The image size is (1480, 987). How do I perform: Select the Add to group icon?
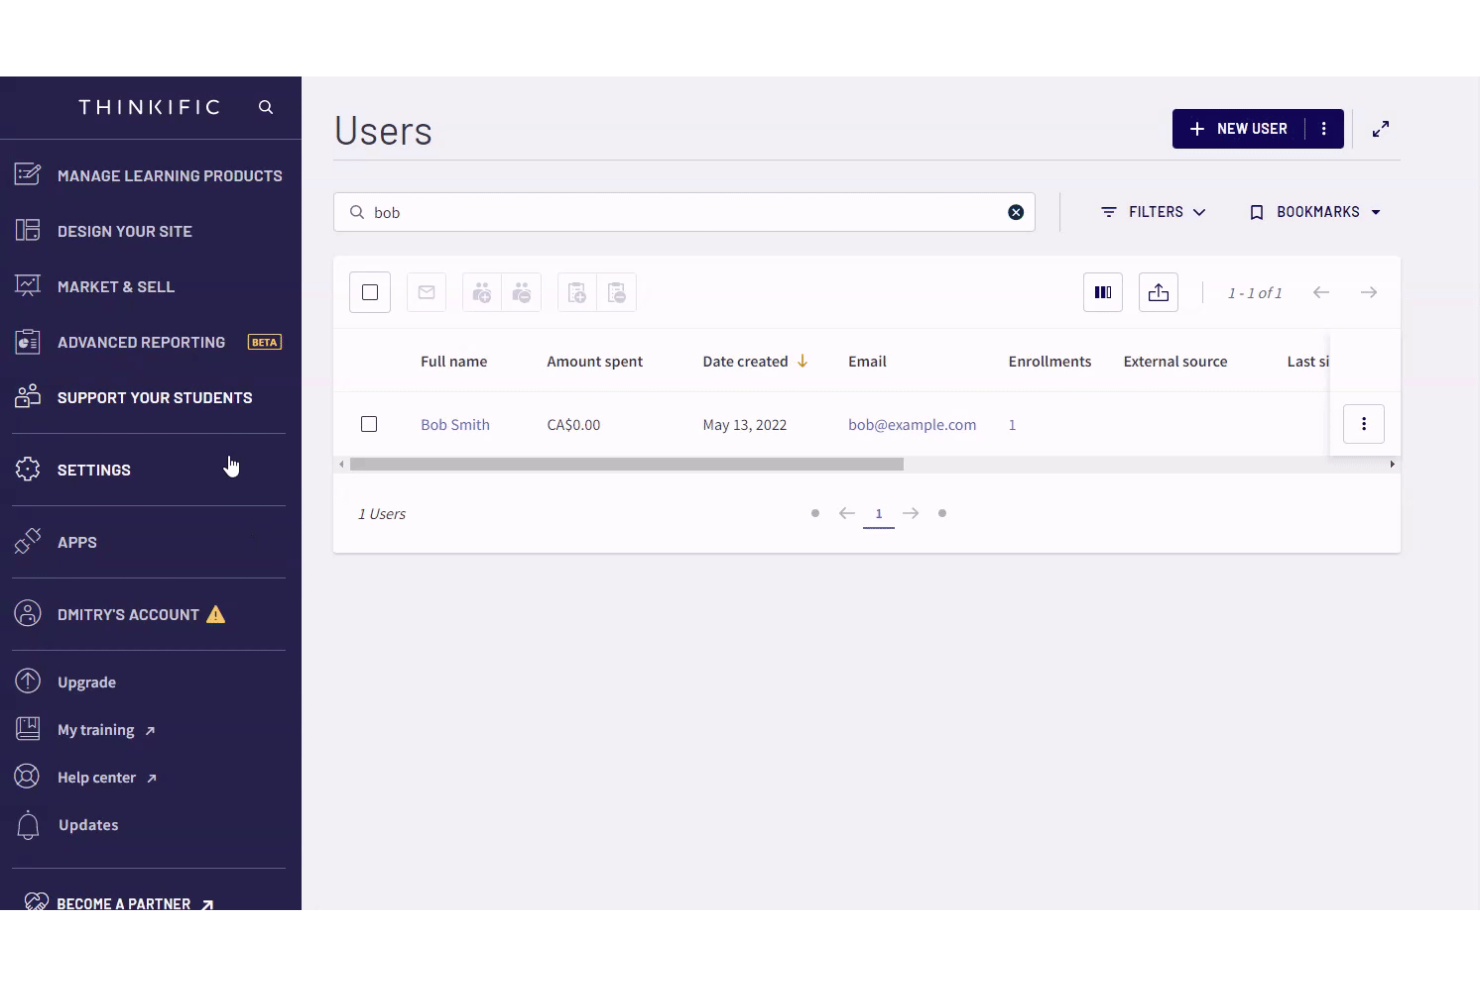[481, 292]
